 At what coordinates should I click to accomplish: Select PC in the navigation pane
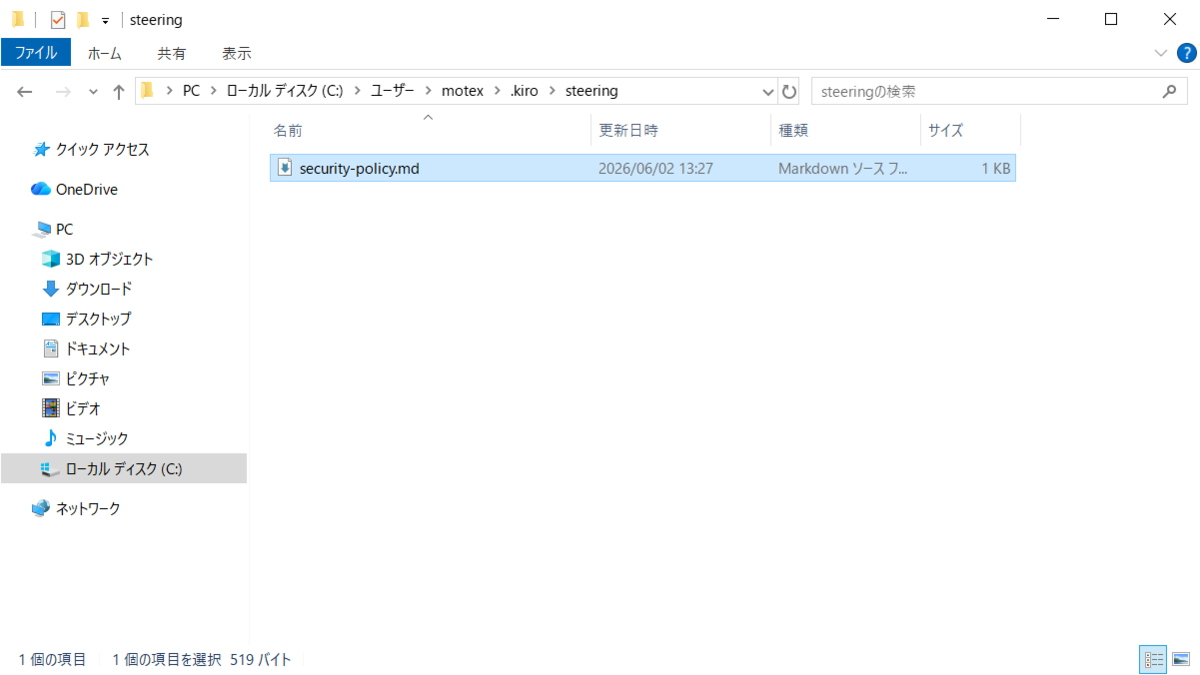[64, 229]
